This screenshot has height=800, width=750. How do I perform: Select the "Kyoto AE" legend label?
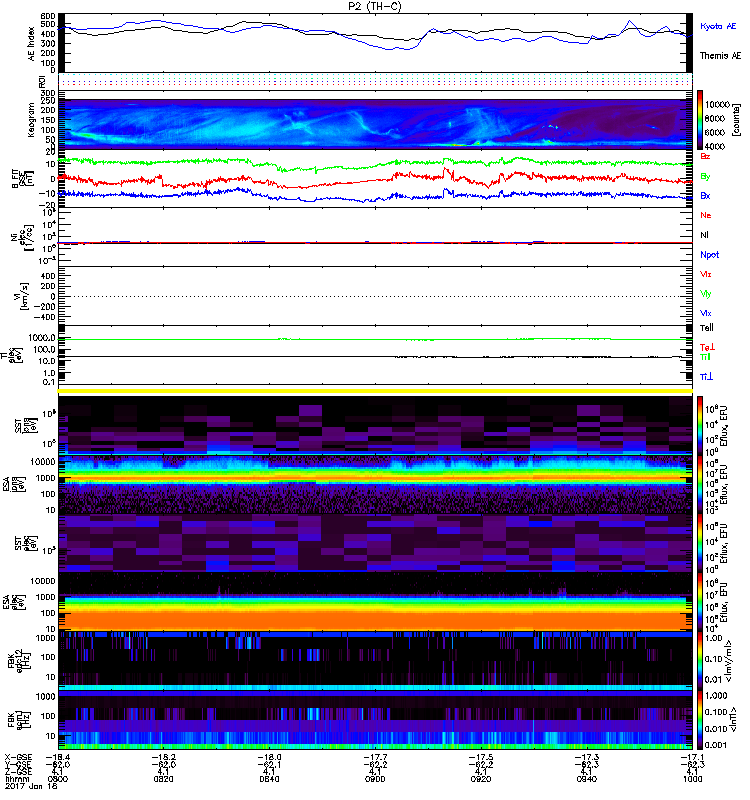pyautogui.click(x=718, y=26)
